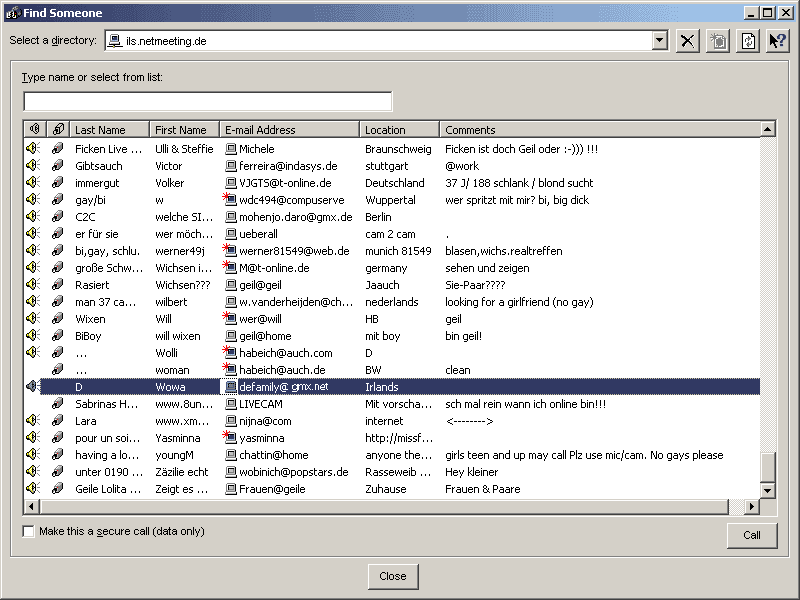
Task: Click the comment "looking for a girlfriend (no gay)"
Action: (x=519, y=302)
